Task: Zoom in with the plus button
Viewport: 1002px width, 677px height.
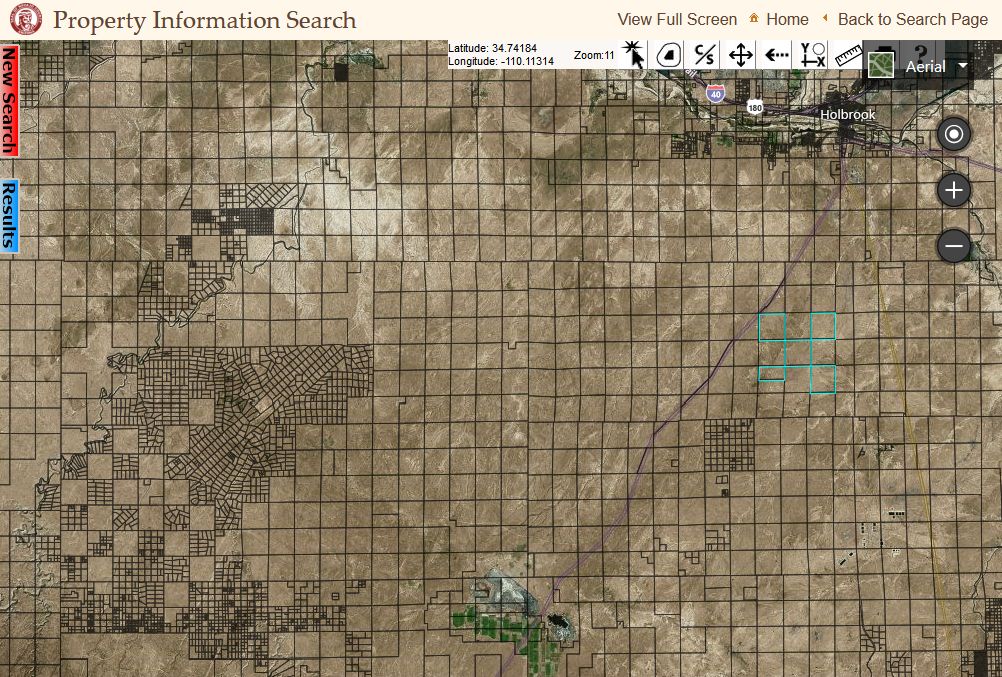Action: point(954,190)
